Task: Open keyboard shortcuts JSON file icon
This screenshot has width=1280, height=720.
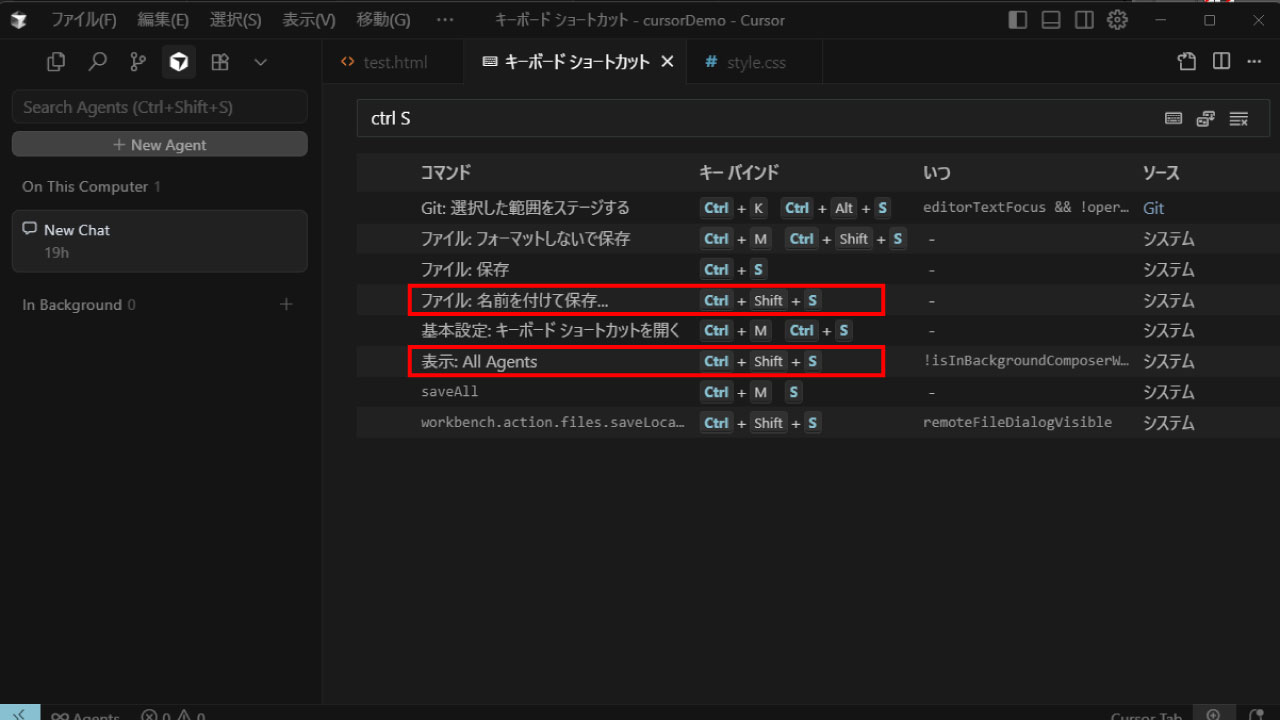Action: point(1187,62)
